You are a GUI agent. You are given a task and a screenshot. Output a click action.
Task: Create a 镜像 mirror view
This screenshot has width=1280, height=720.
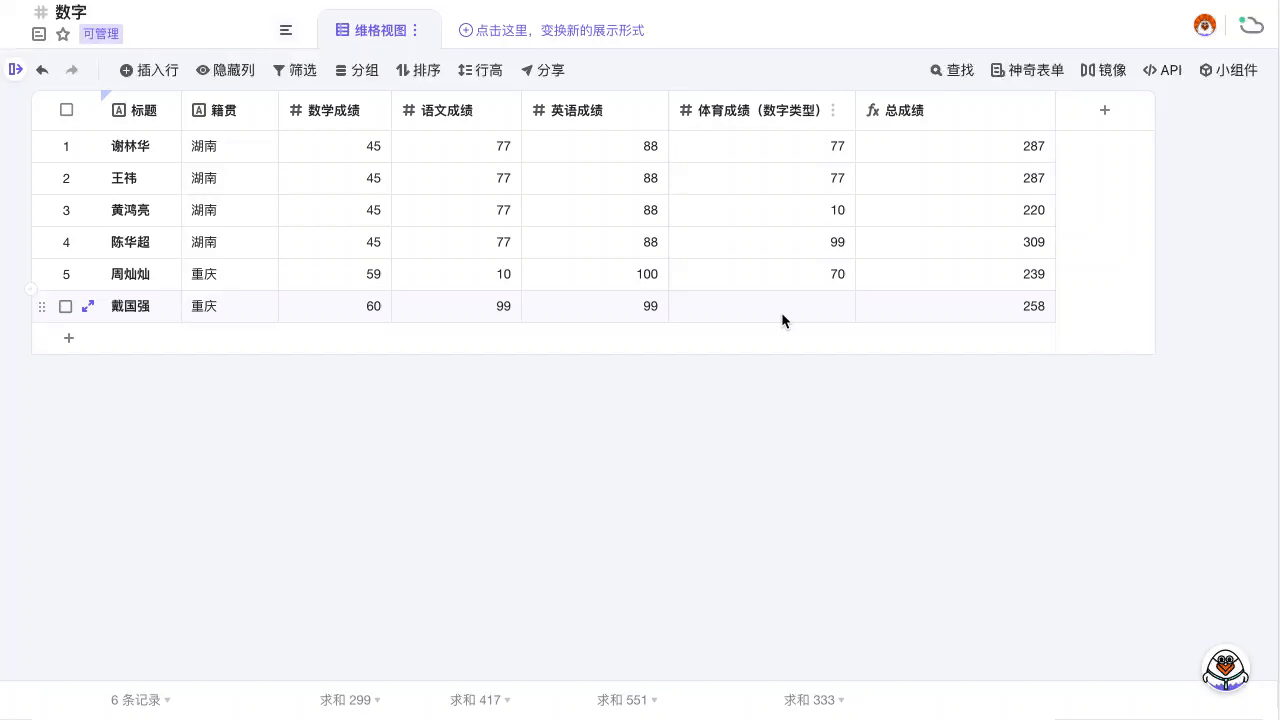tap(1103, 70)
